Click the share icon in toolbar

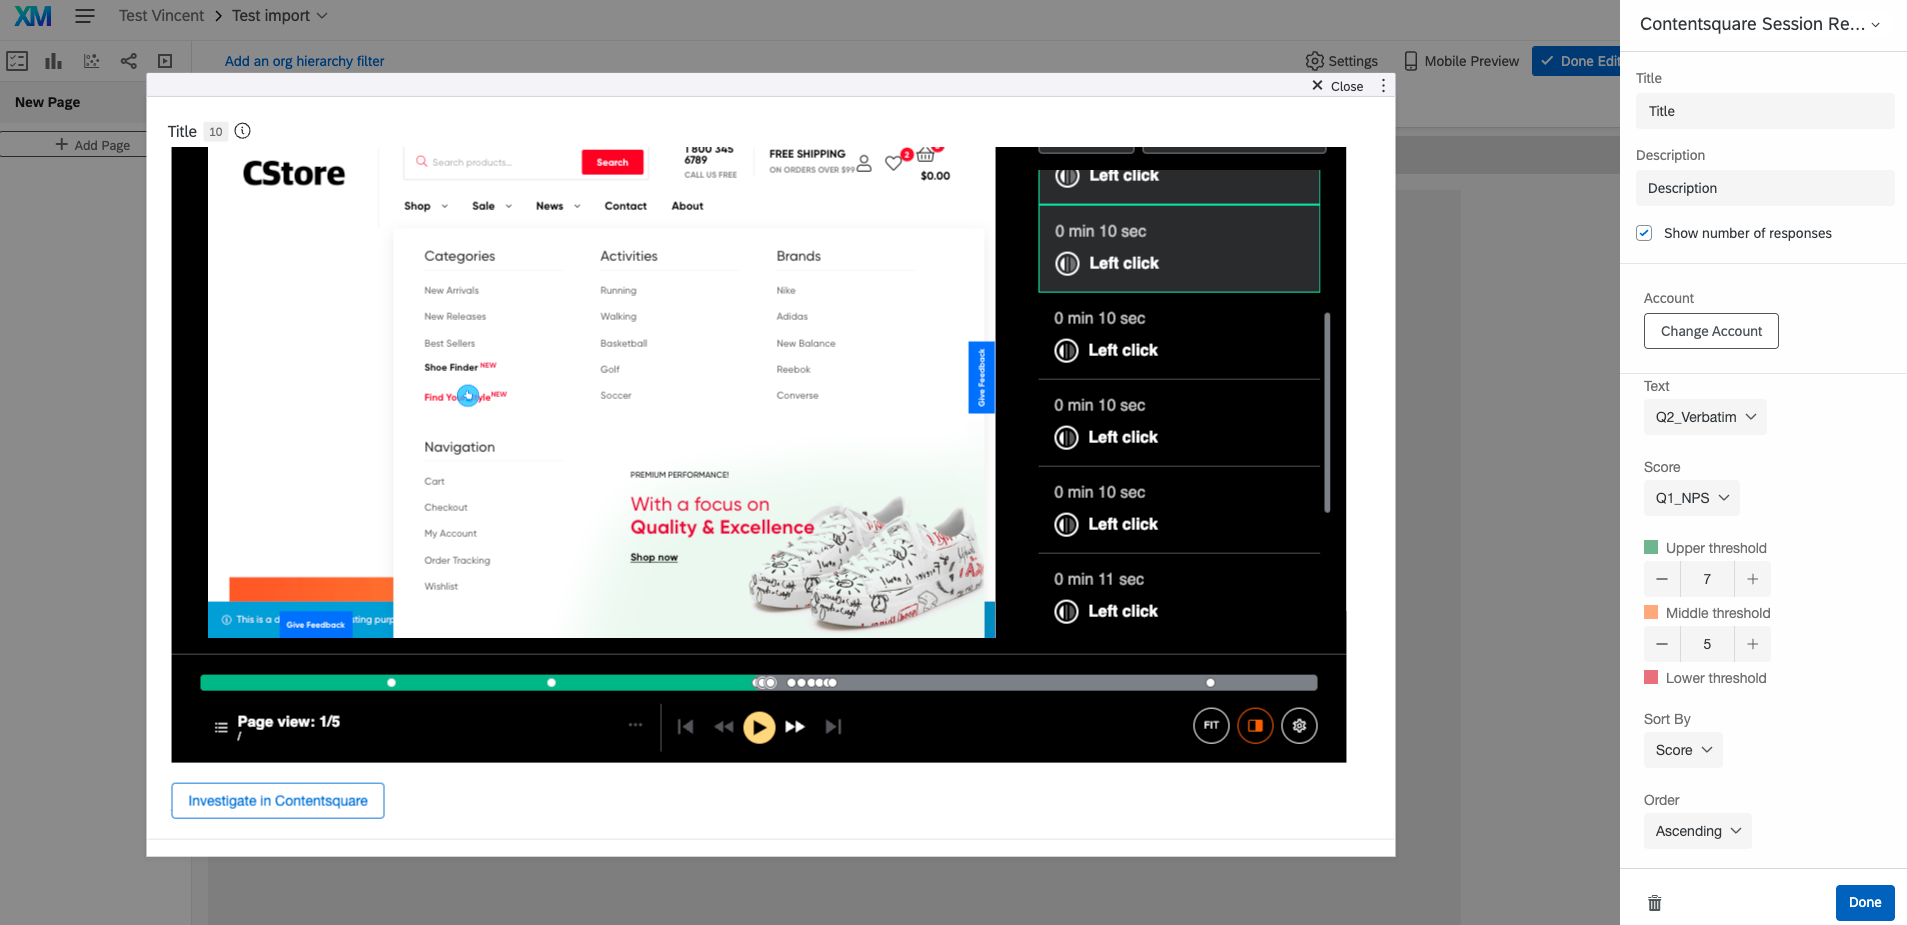click(x=129, y=61)
